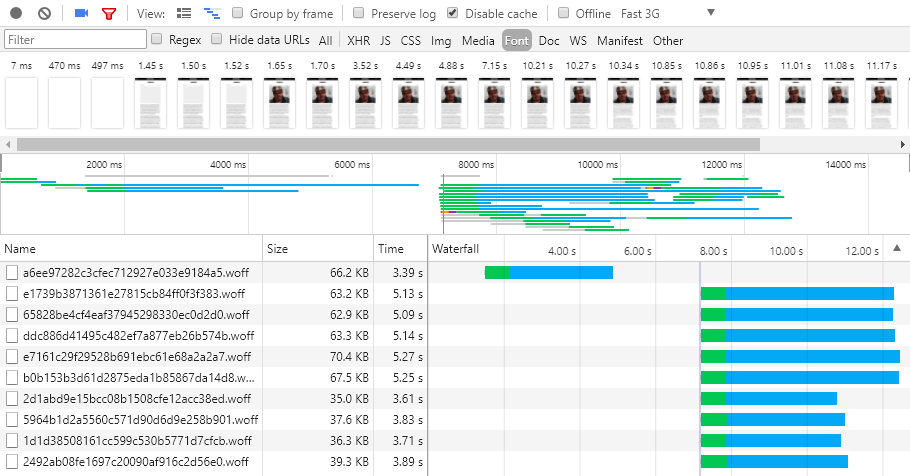Enable Preserve log checkbox

coord(359,13)
